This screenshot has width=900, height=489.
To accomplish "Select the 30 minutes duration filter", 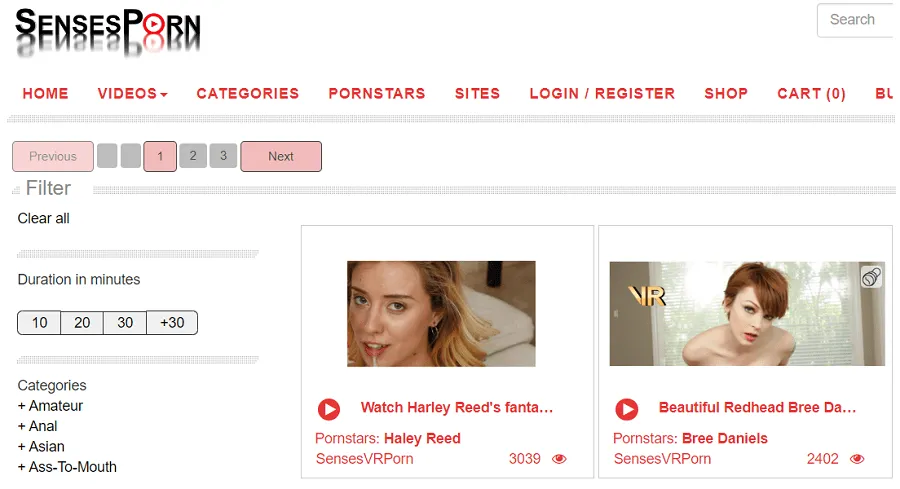I will coord(125,323).
